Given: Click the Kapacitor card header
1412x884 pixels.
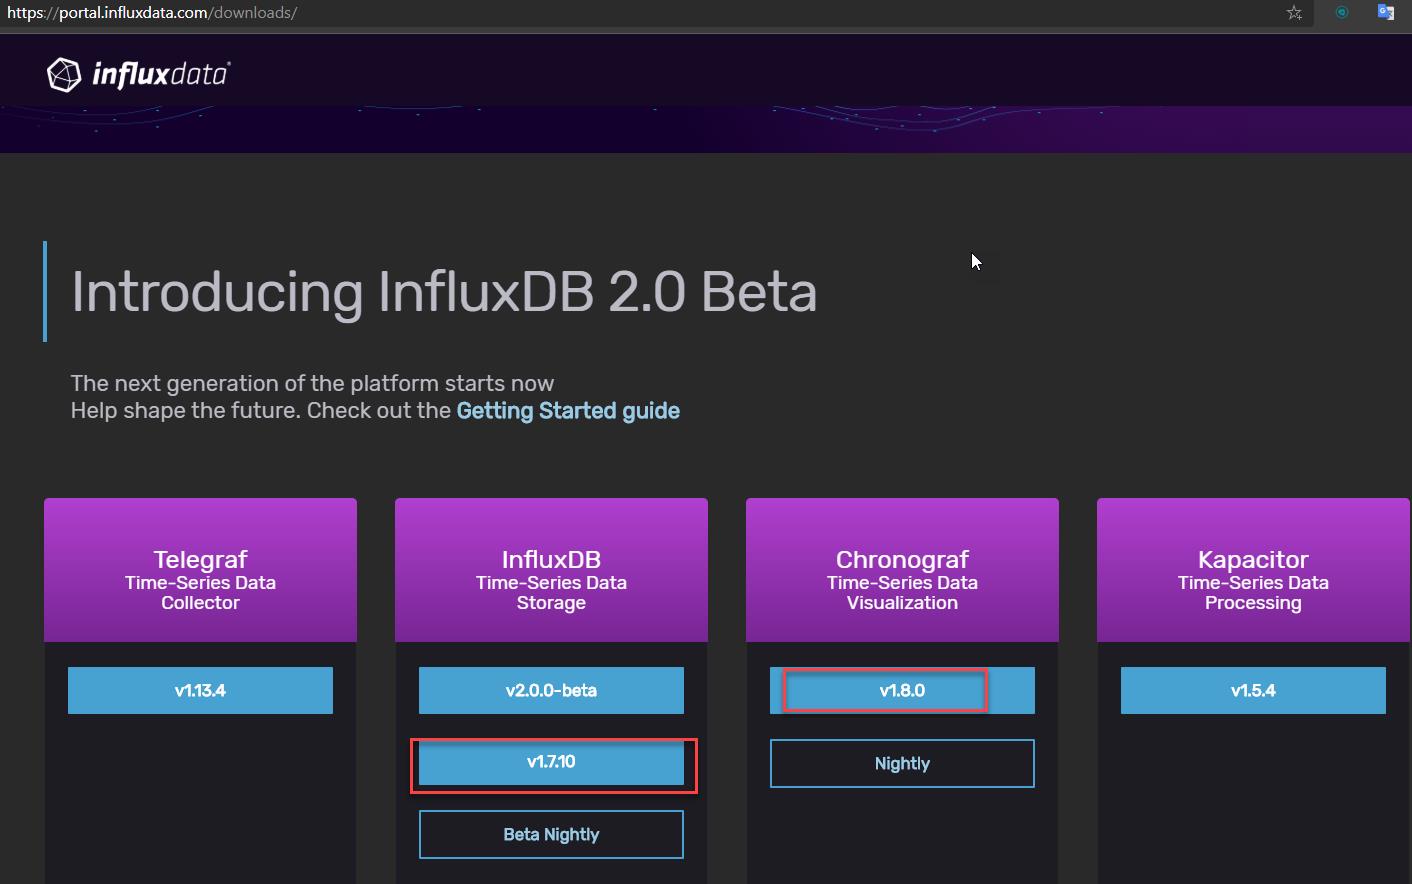Looking at the screenshot, I should [x=1253, y=570].
